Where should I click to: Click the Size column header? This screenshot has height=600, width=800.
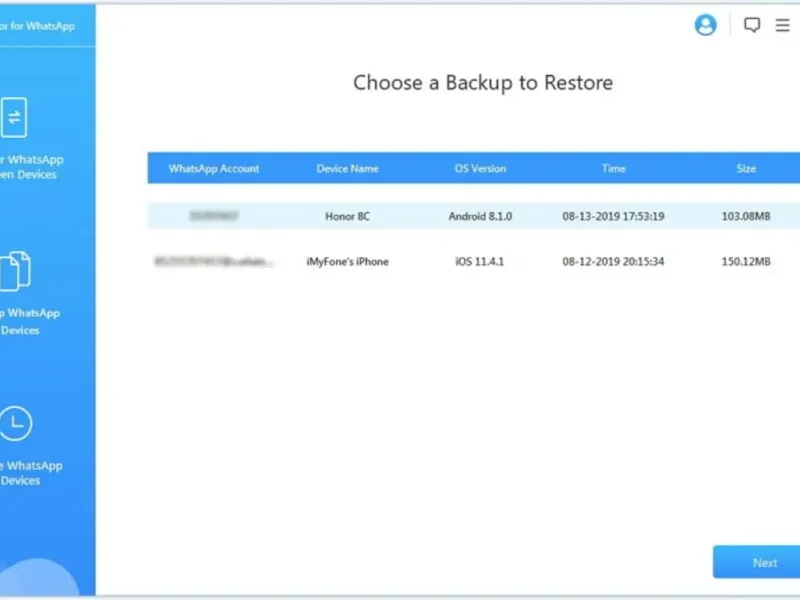point(746,168)
